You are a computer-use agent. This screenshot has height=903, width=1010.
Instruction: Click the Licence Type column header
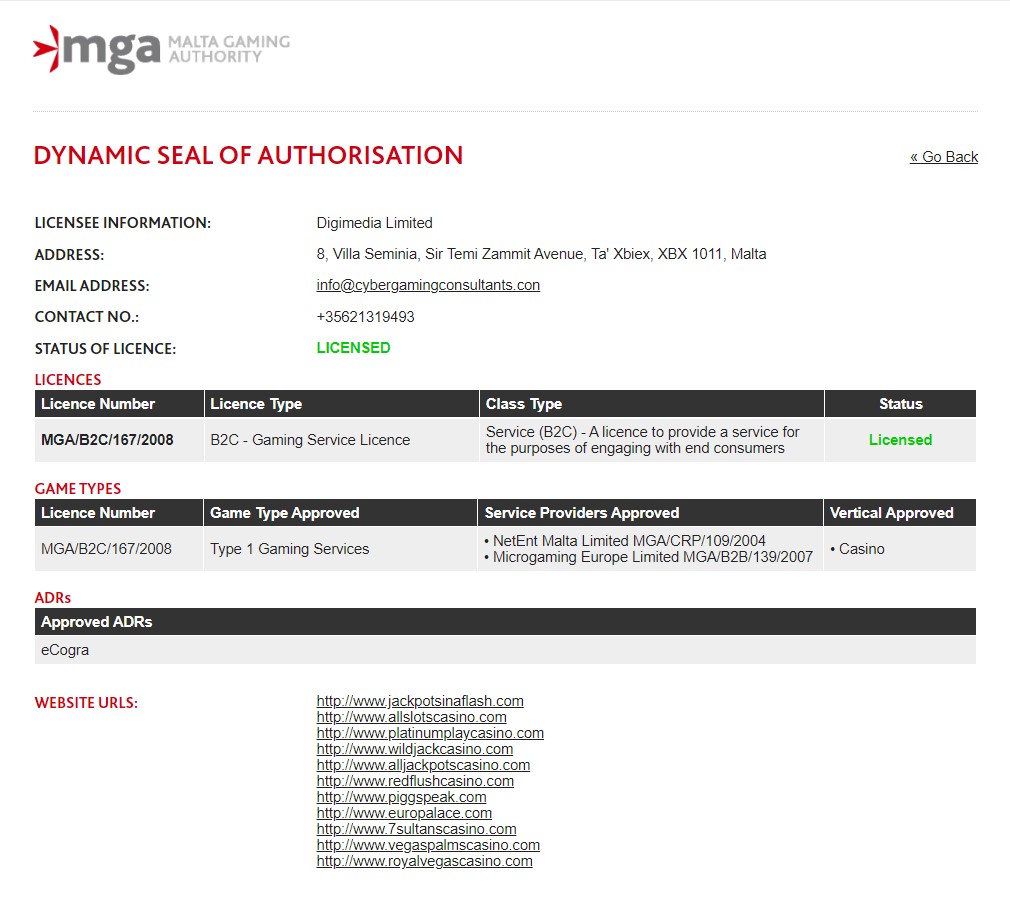(x=341, y=404)
